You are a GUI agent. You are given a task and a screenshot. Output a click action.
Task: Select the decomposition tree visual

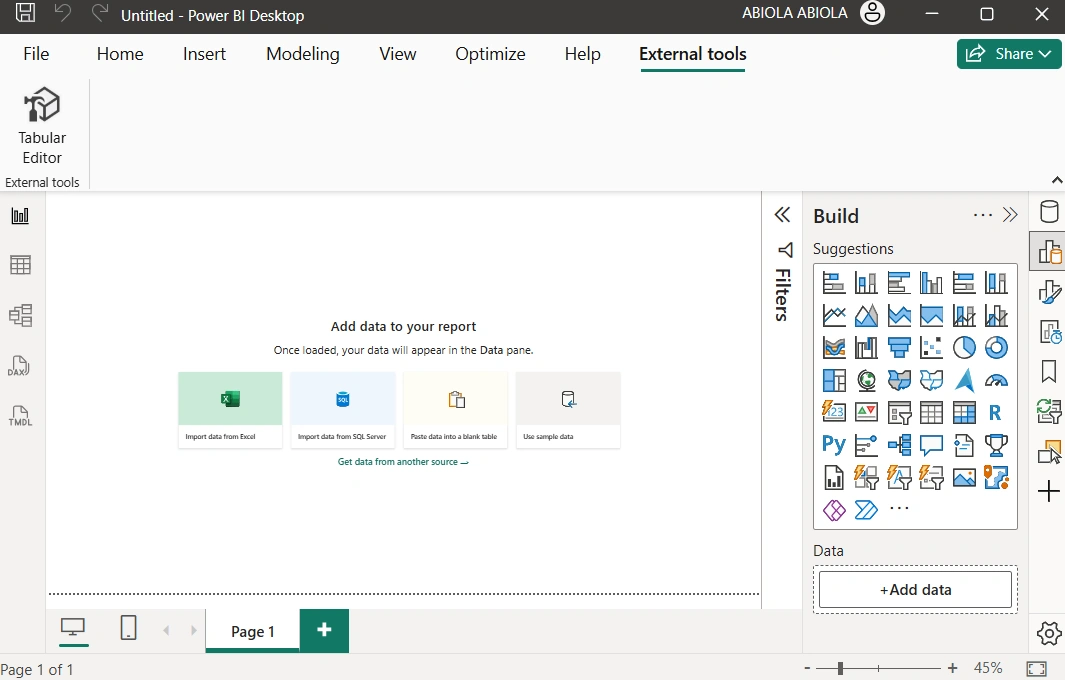point(899,445)
